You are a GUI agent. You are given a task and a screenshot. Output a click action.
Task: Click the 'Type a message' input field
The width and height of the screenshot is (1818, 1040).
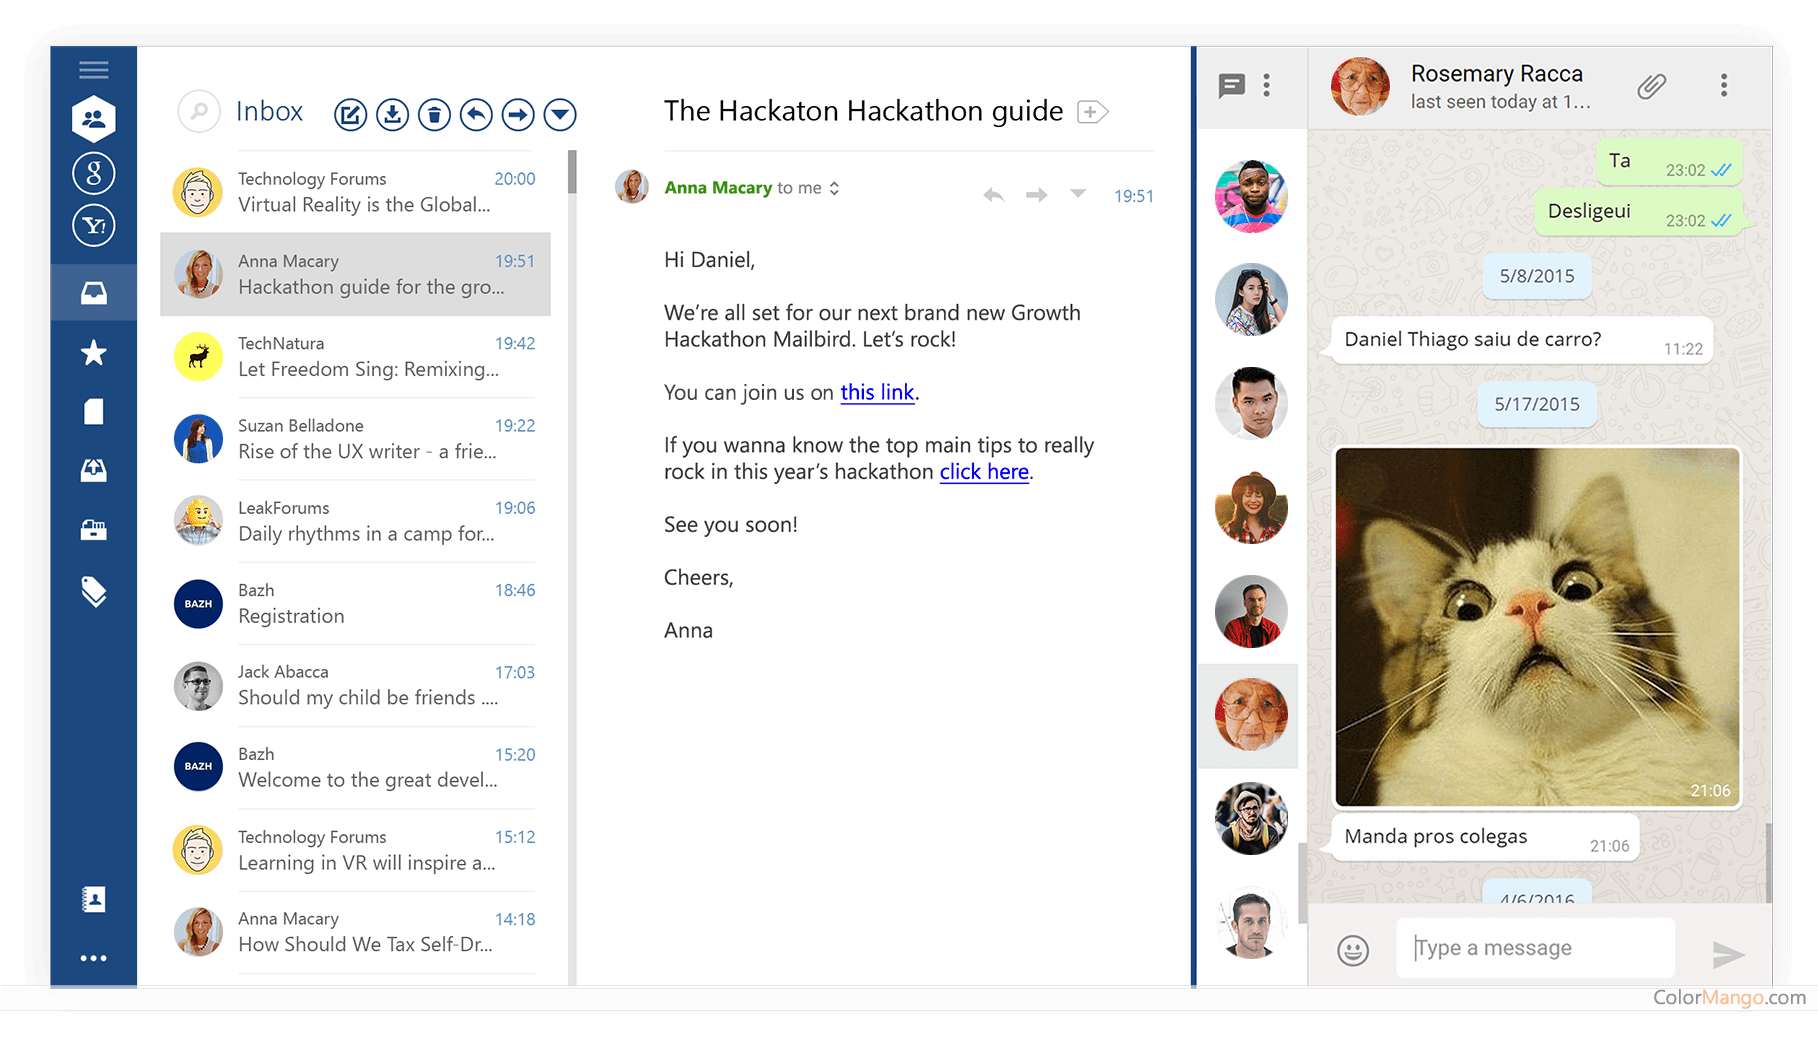1534,948
